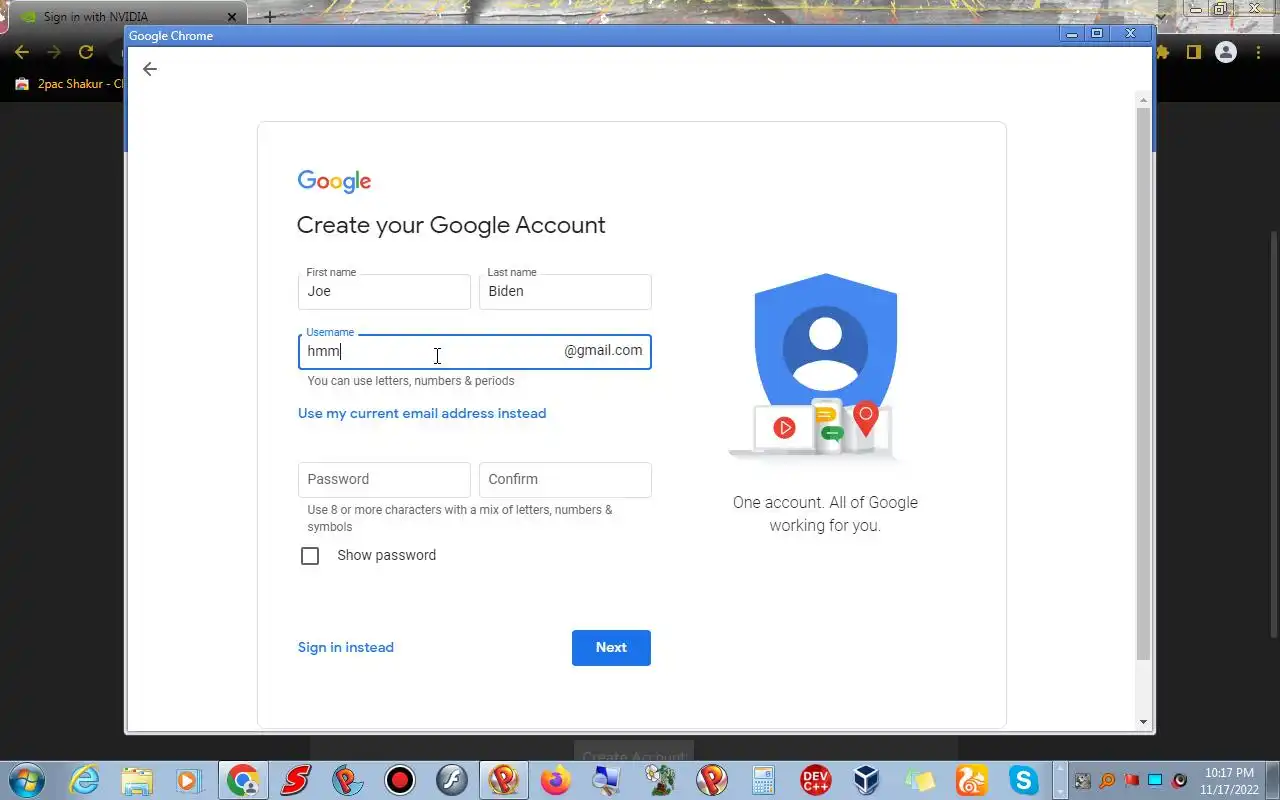Open the '2pac Shakur' bookmark
1280x800 pixels.
pos(70,84)
